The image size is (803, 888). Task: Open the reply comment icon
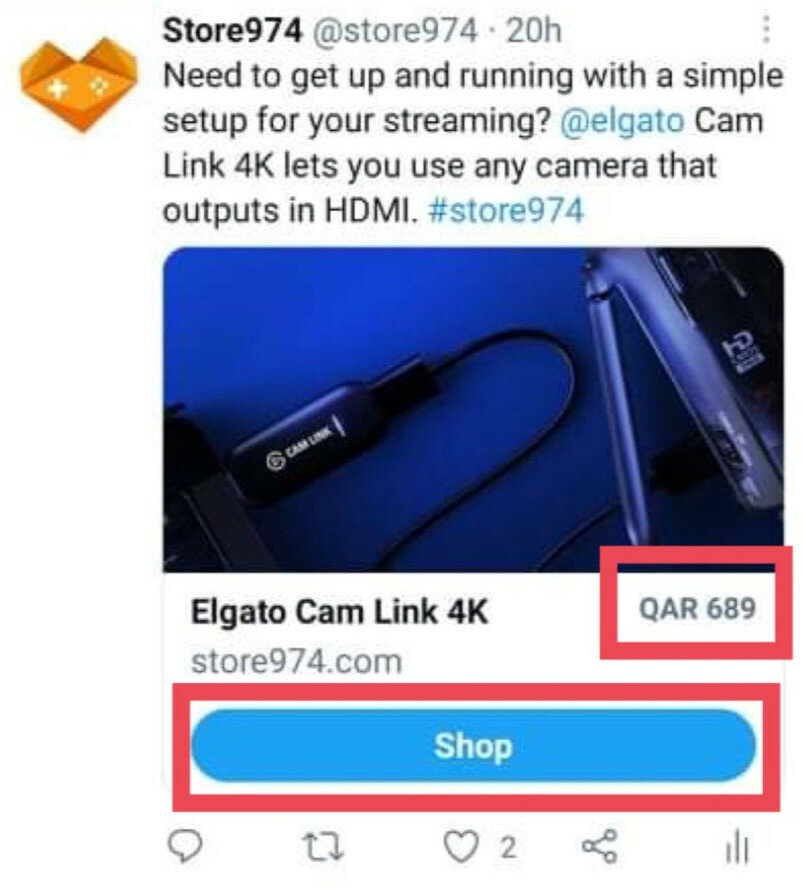click(185, 846)
